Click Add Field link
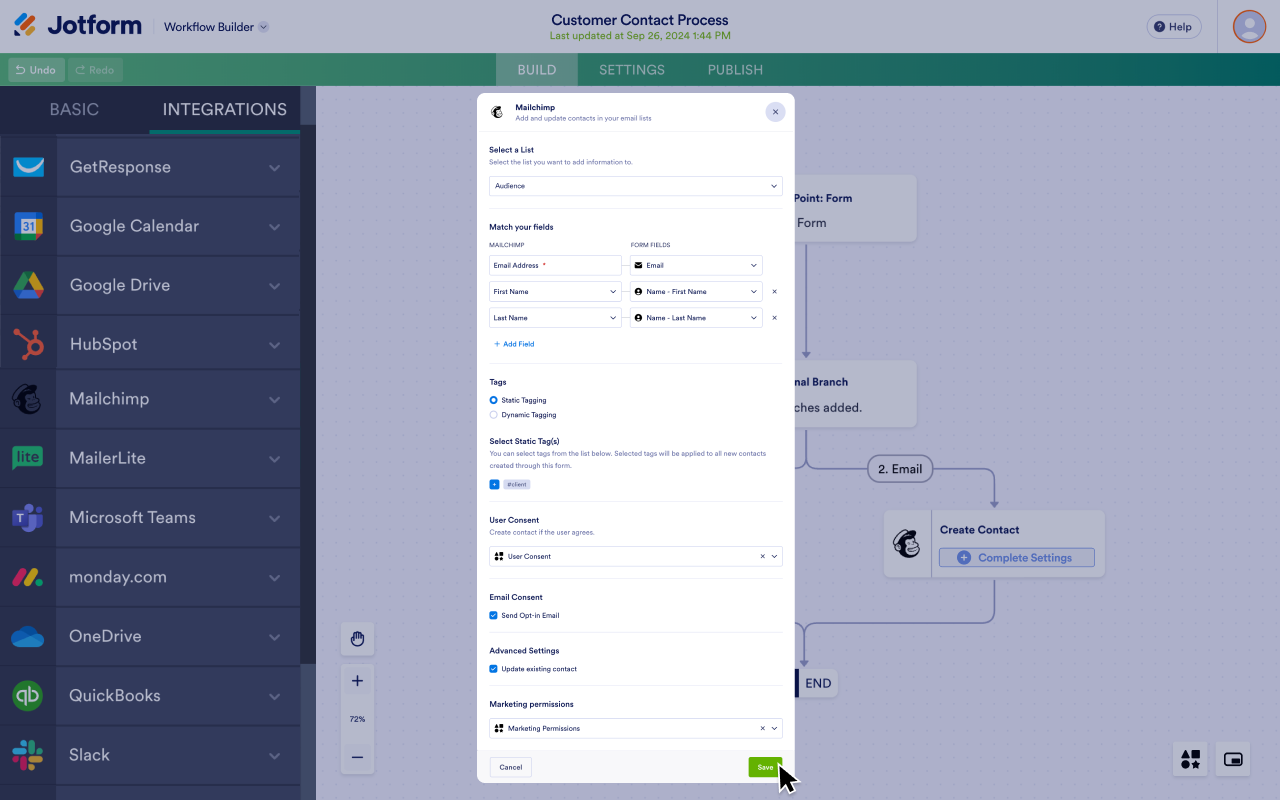 point(514,344)
